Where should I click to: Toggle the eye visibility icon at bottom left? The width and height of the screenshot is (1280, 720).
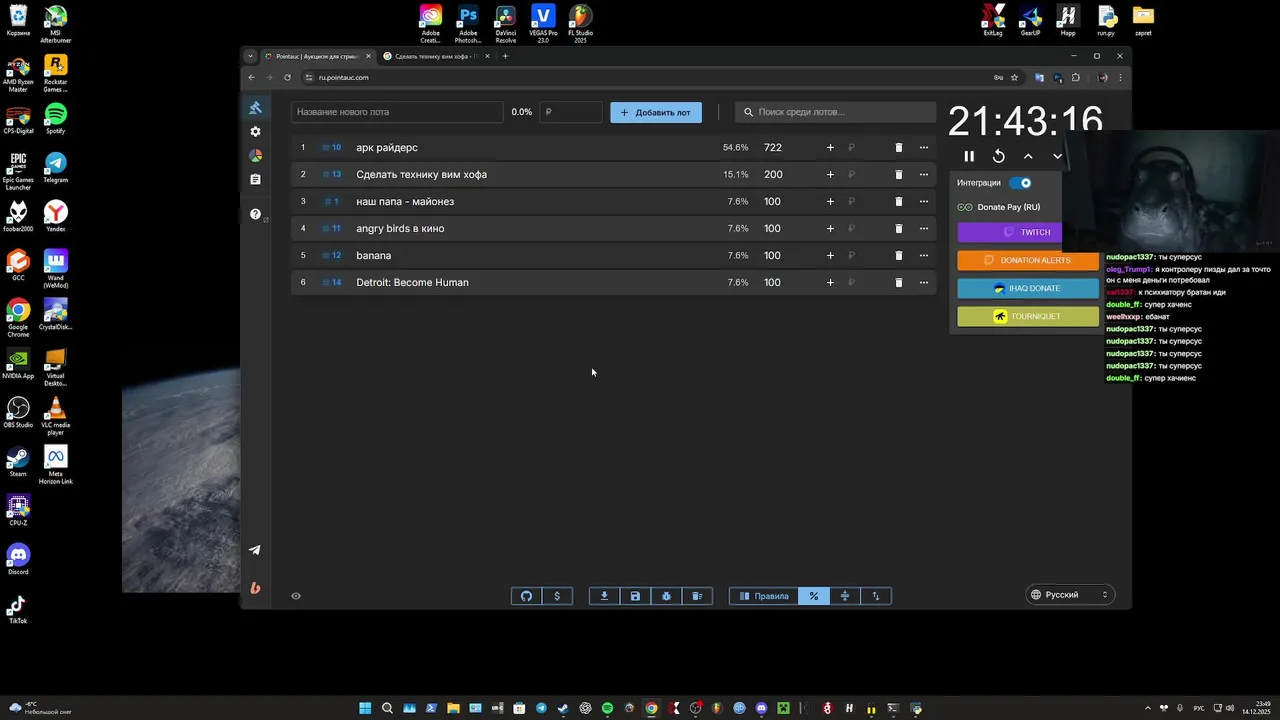296,596
